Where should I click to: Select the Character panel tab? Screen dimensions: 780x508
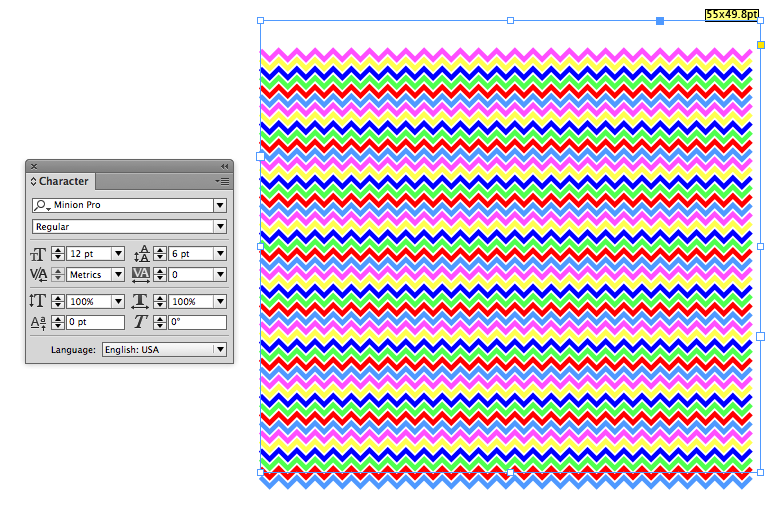tap(62, 182)
